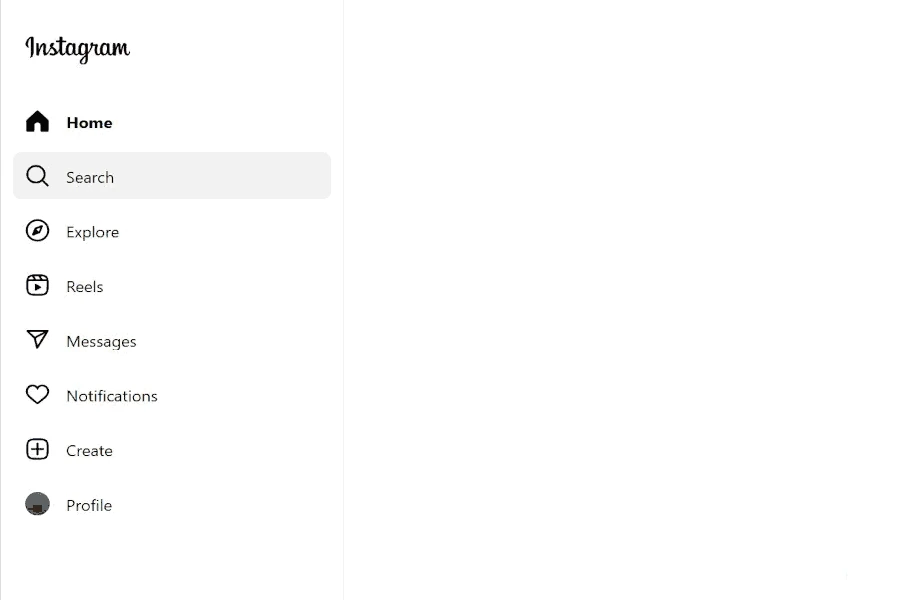The height and width of the screenshot is (600, 900).
Task: Click the Search magnifying glass icon
Action: (37, 176)
